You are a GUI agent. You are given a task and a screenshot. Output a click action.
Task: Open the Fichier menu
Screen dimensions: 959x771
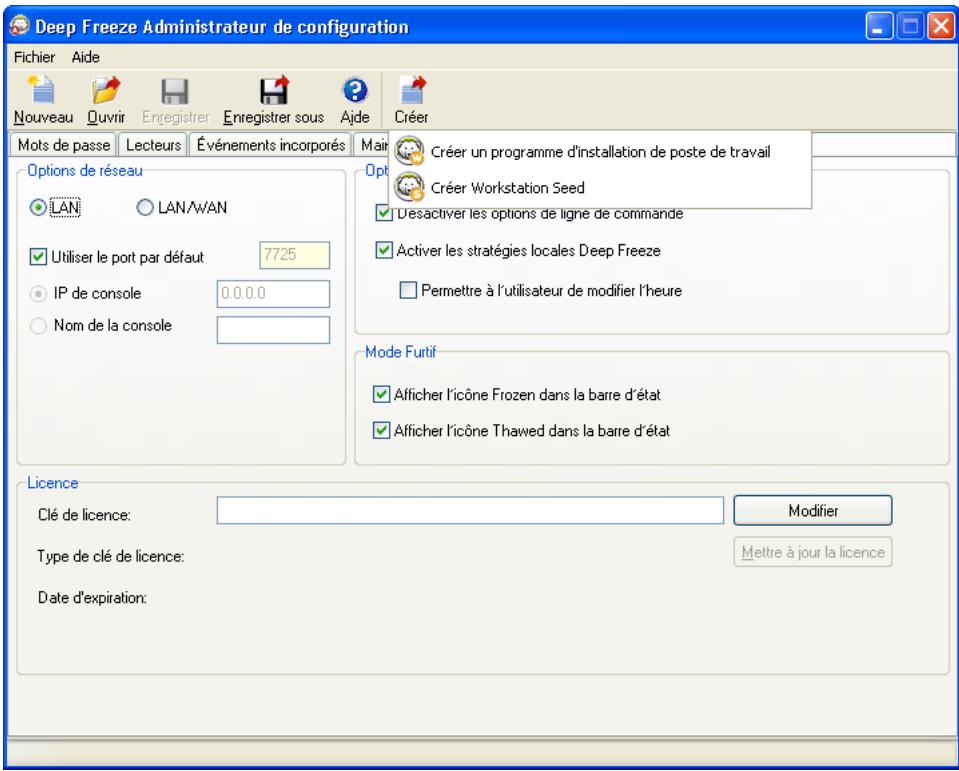click(34, 57)
